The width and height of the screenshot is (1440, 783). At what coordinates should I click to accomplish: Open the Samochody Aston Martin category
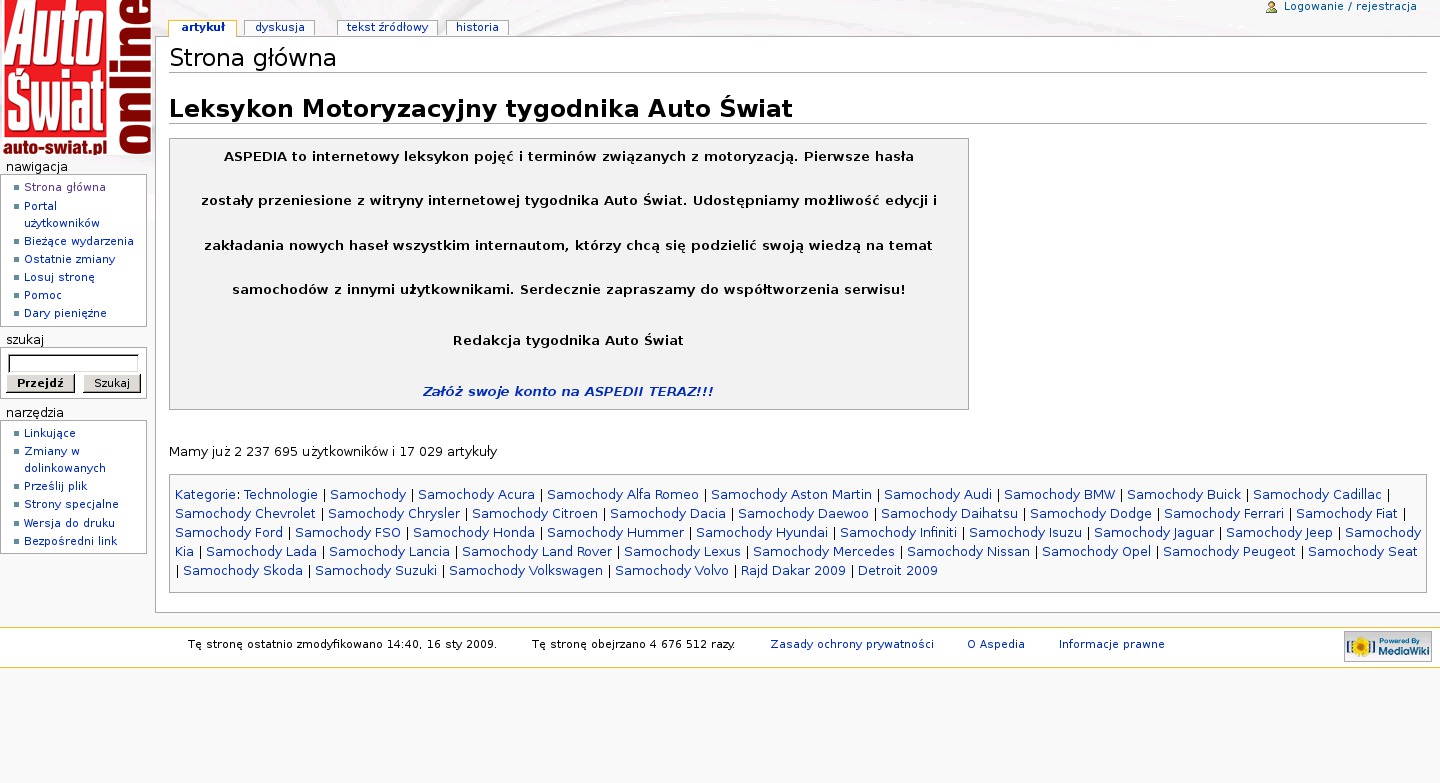(791, 495)
